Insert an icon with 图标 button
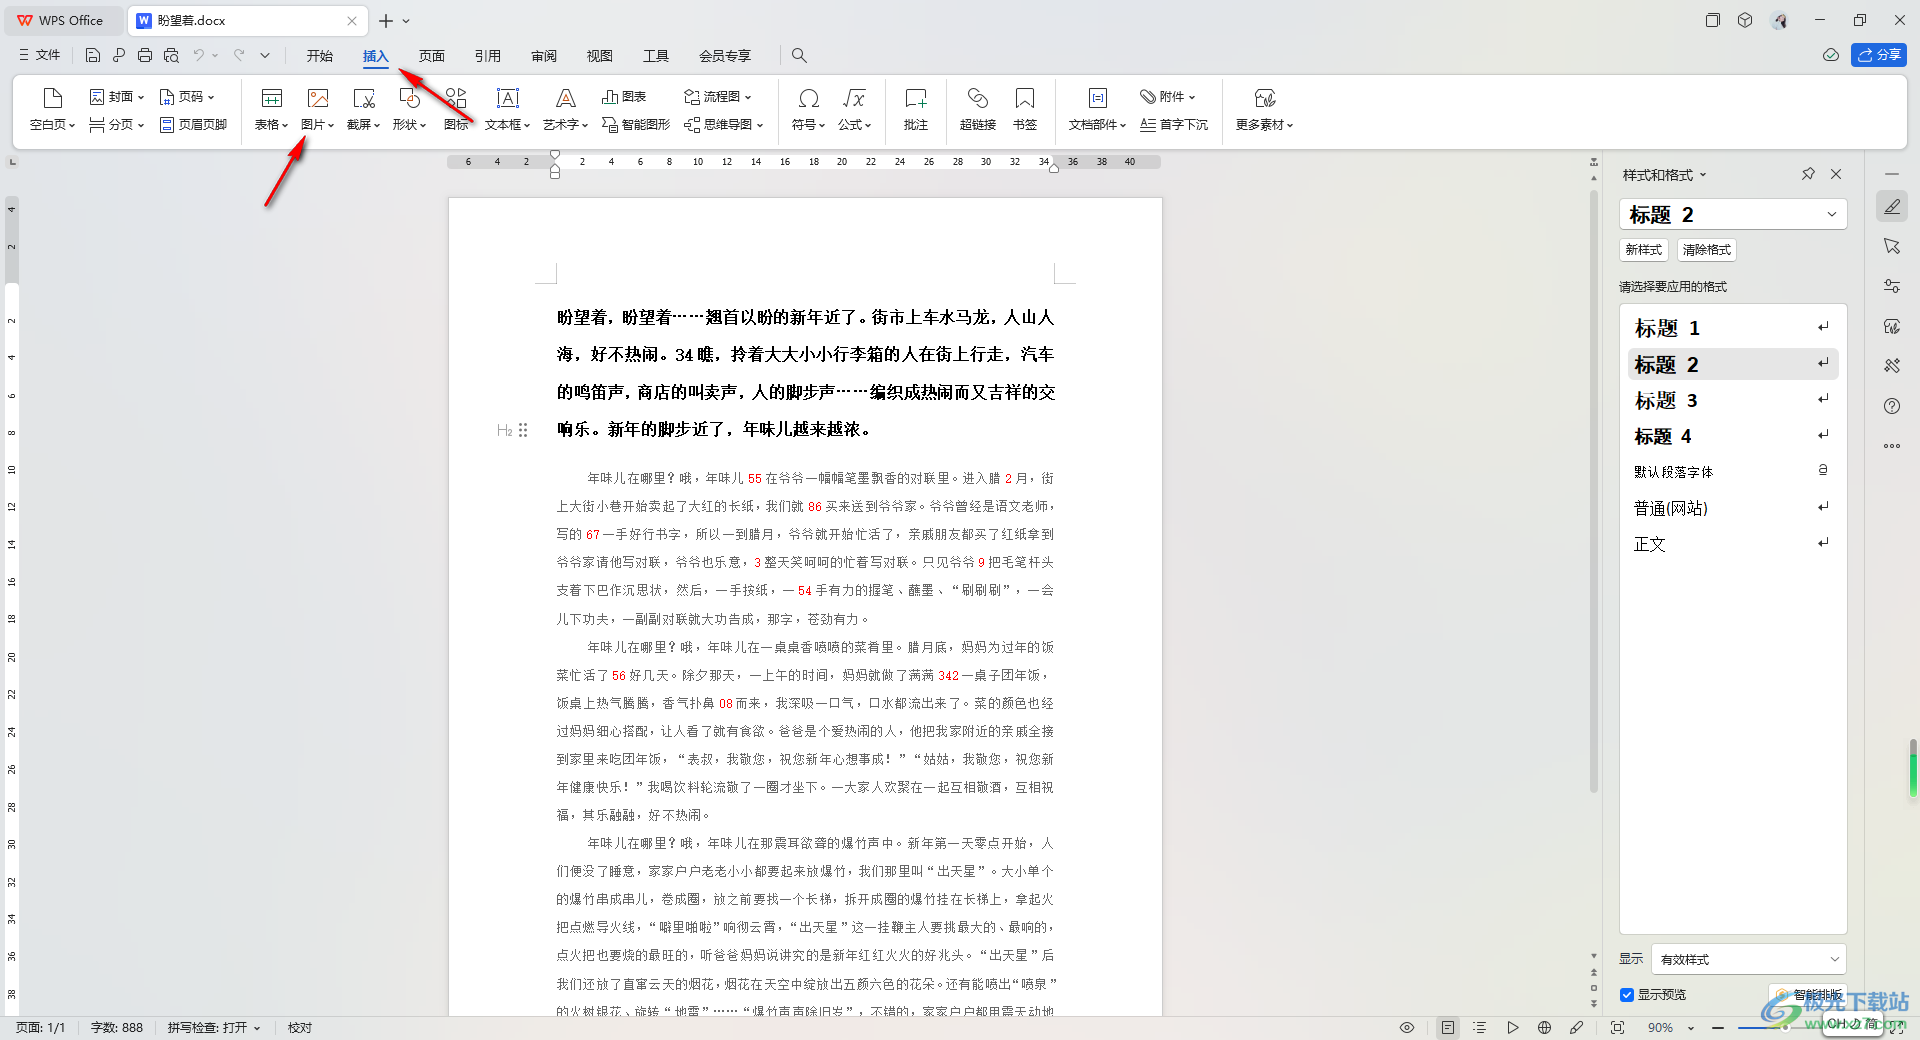 coord(456,109)
